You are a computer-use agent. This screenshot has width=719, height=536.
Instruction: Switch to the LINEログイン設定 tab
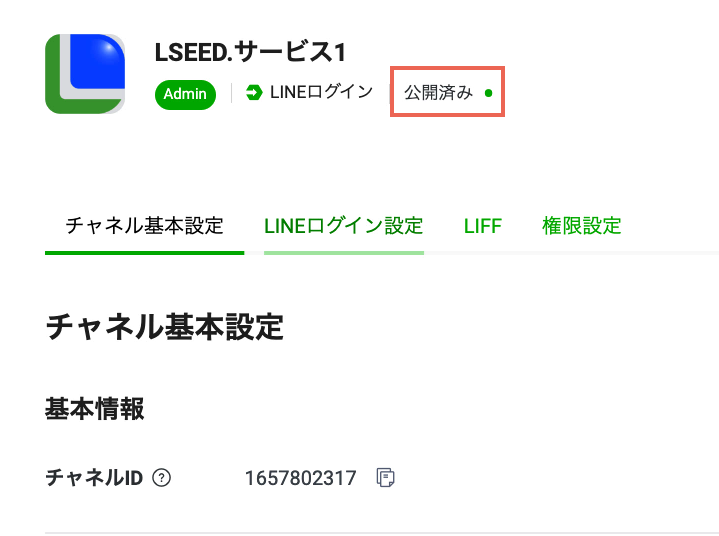(343, 225)
